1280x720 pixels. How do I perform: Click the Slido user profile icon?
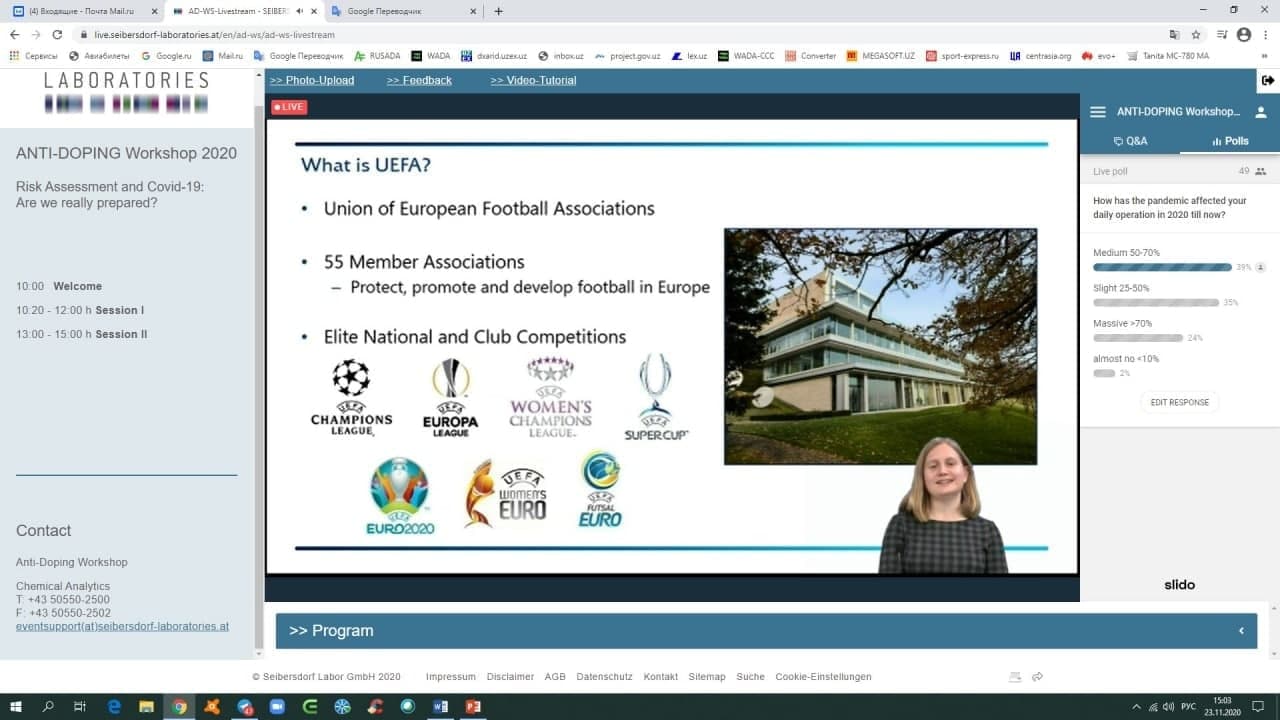1261,112
